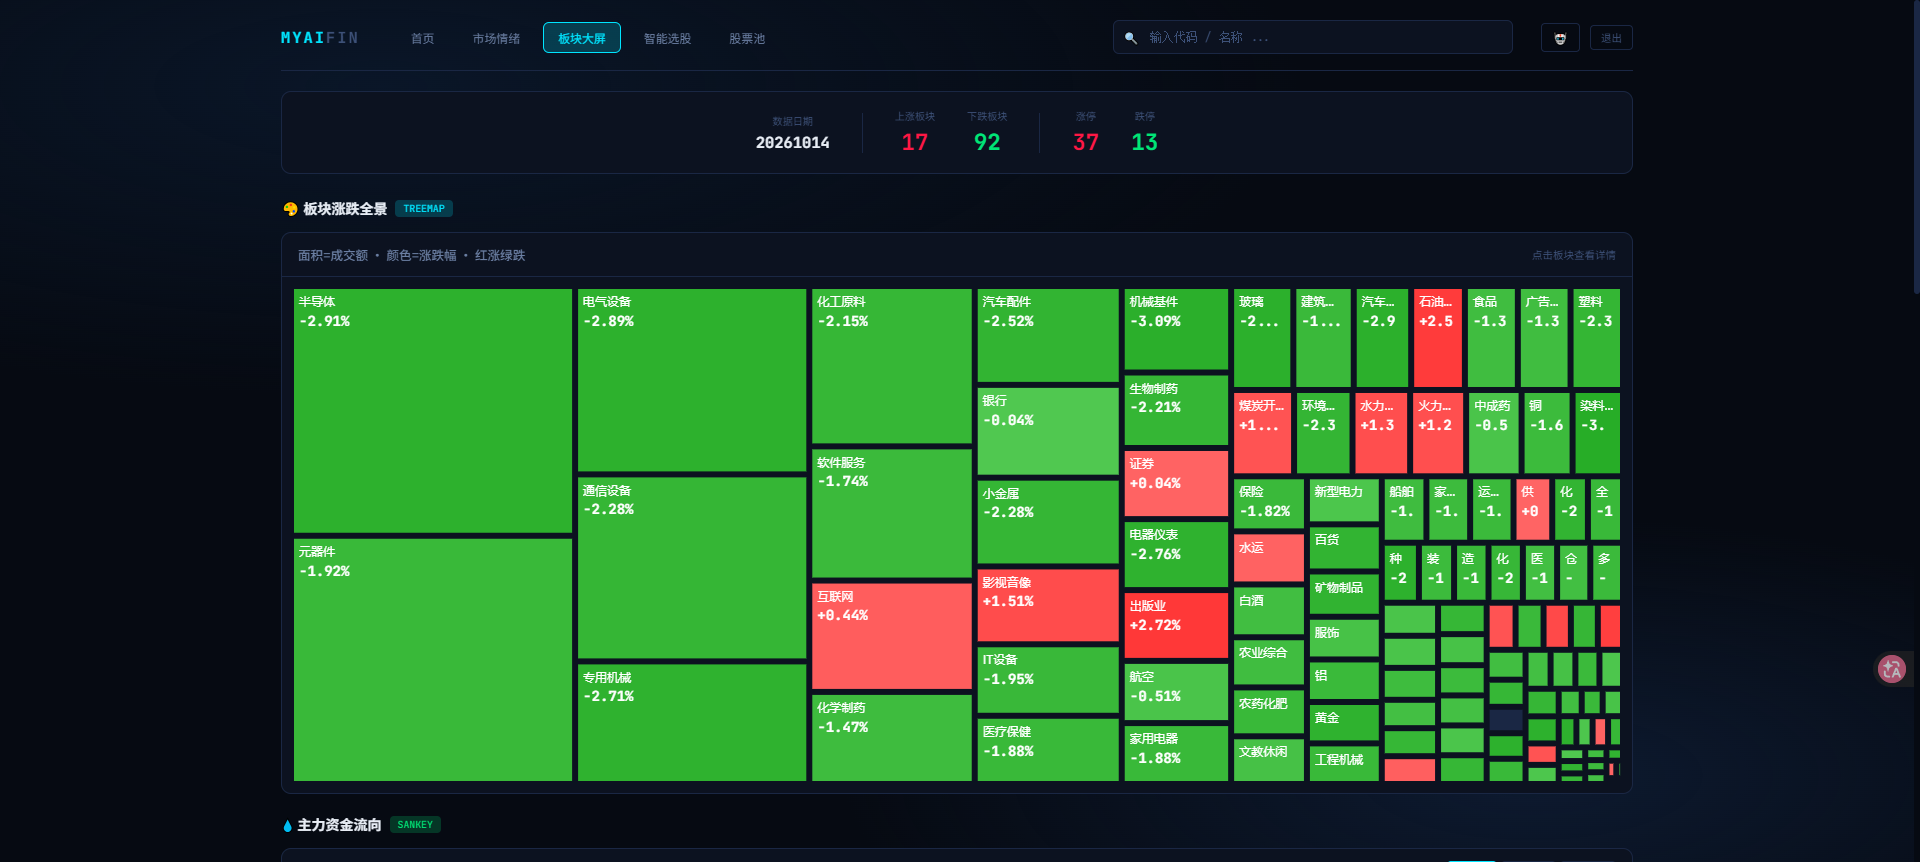Open the 元器件 sector block
Image resolution: width=1920 pixels, height=862 pixels.
pyautogui.click(x=433, y=660)
